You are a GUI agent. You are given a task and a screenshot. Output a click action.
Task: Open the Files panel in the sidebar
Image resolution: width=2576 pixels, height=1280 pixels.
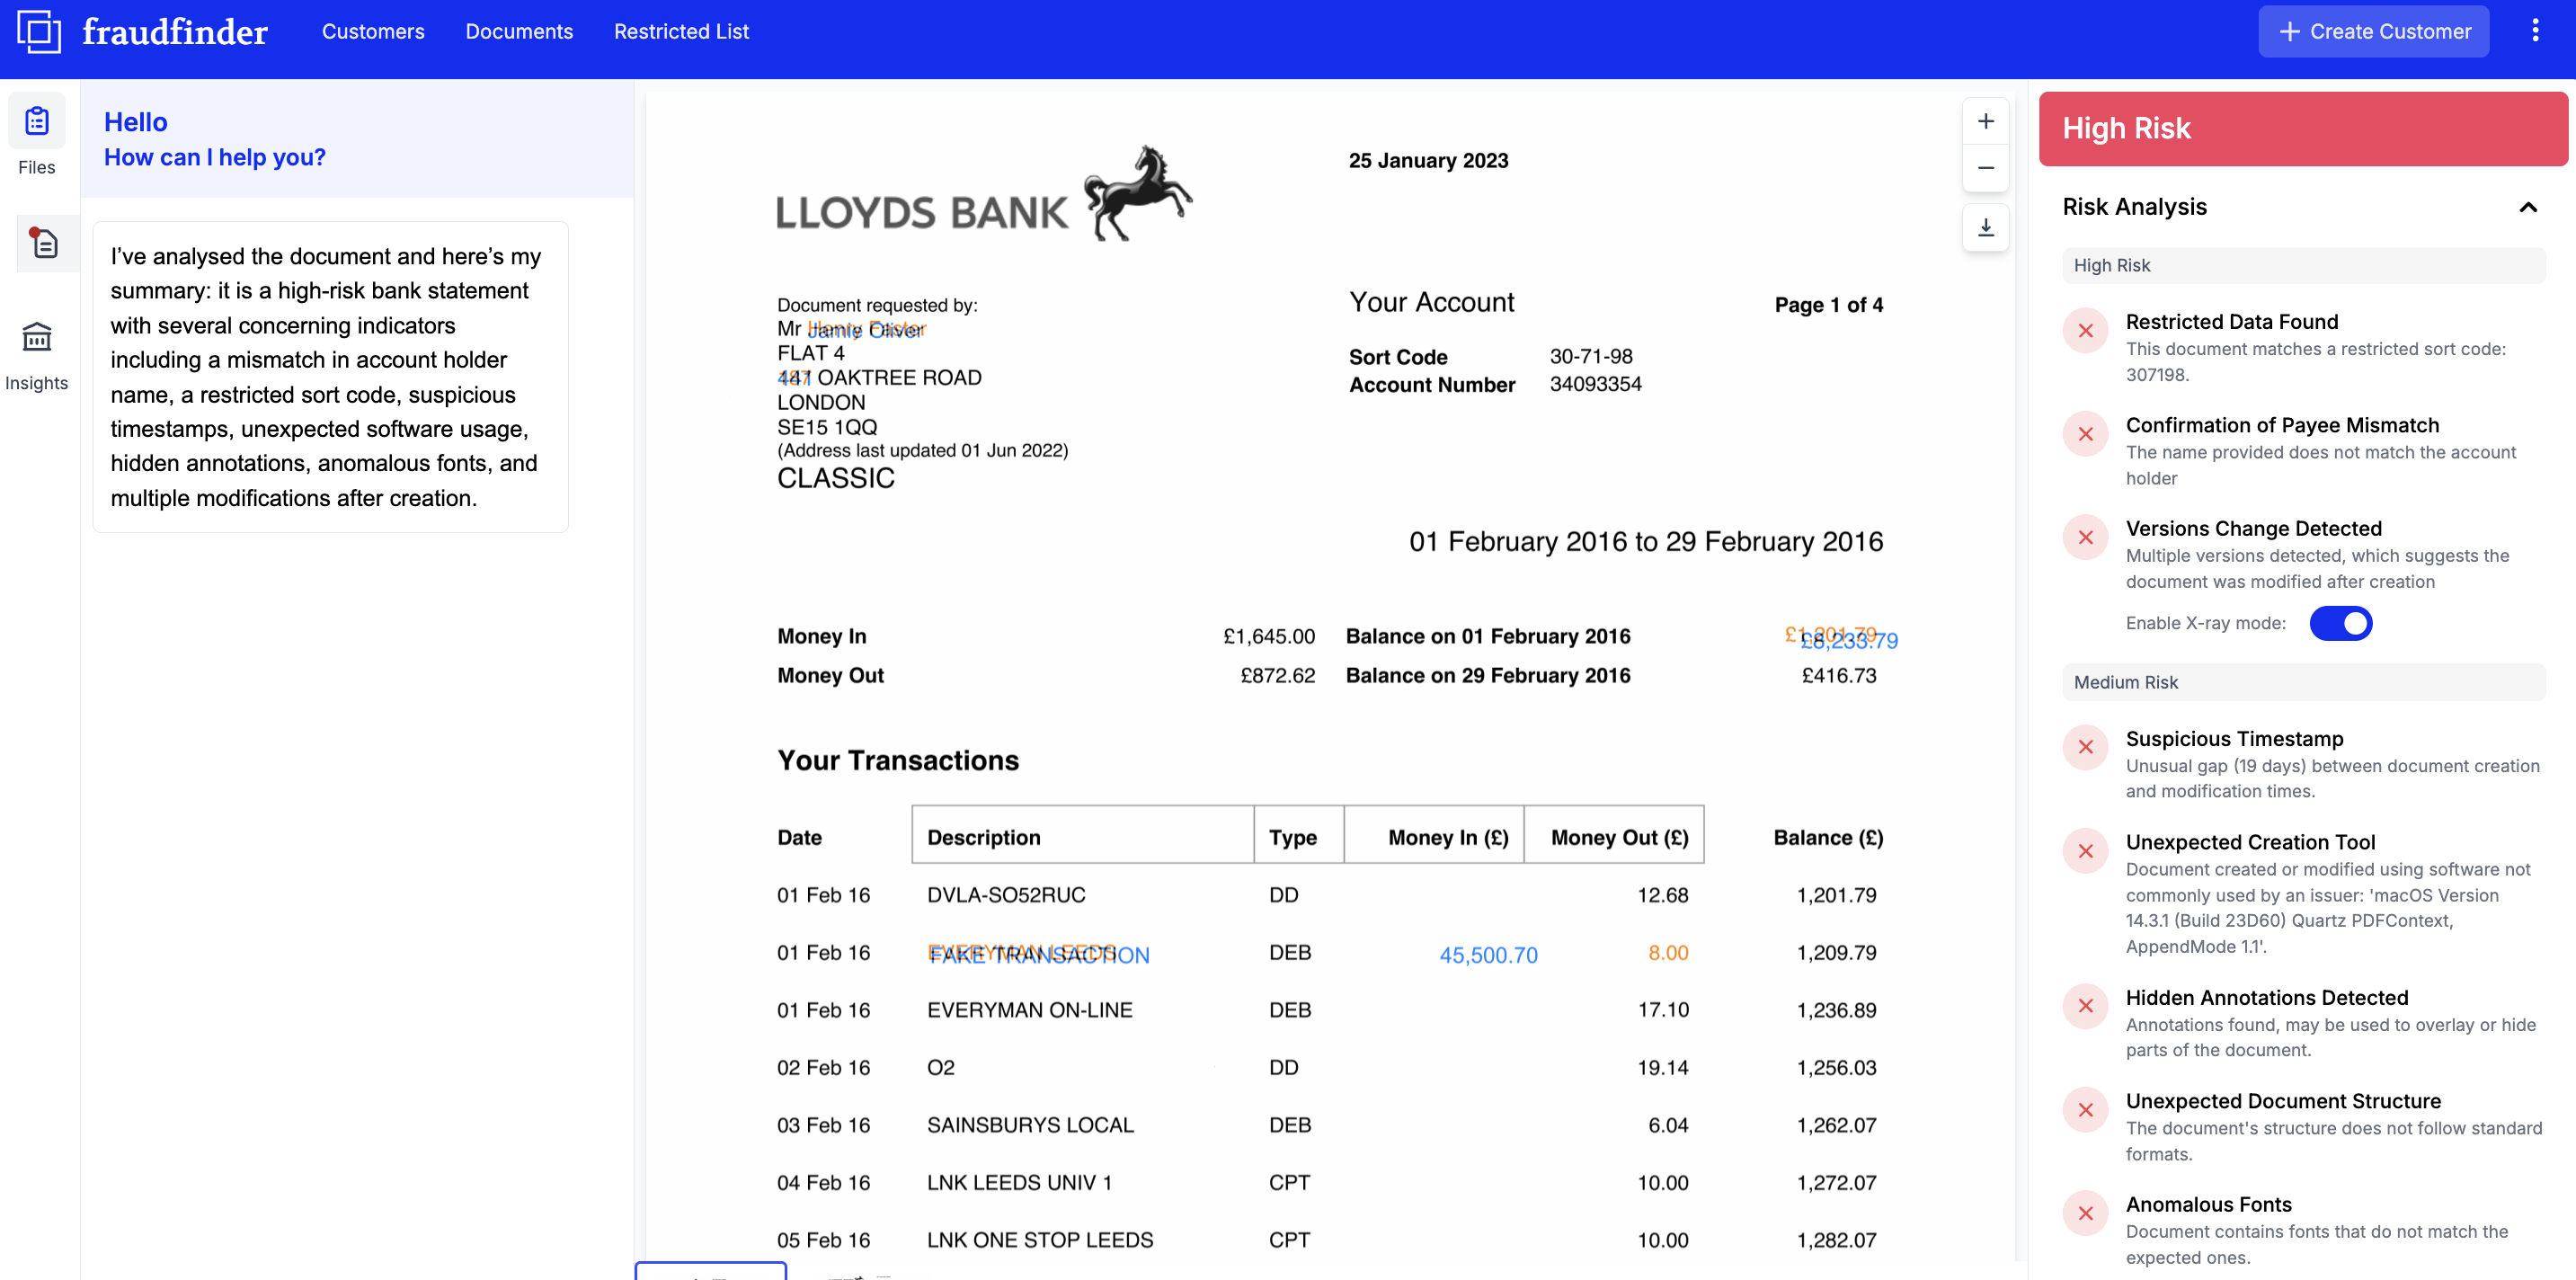(36, 134)
